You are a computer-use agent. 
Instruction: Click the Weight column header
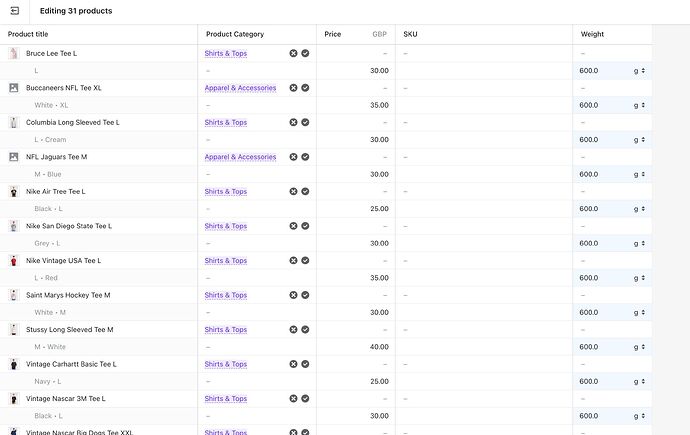592,34
